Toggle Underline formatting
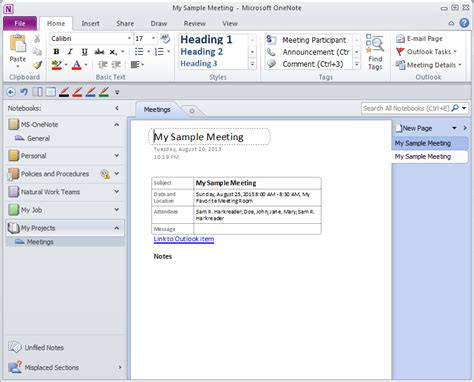Image resolution: width=474 pixels, height=382 pixels. (84, 52)
